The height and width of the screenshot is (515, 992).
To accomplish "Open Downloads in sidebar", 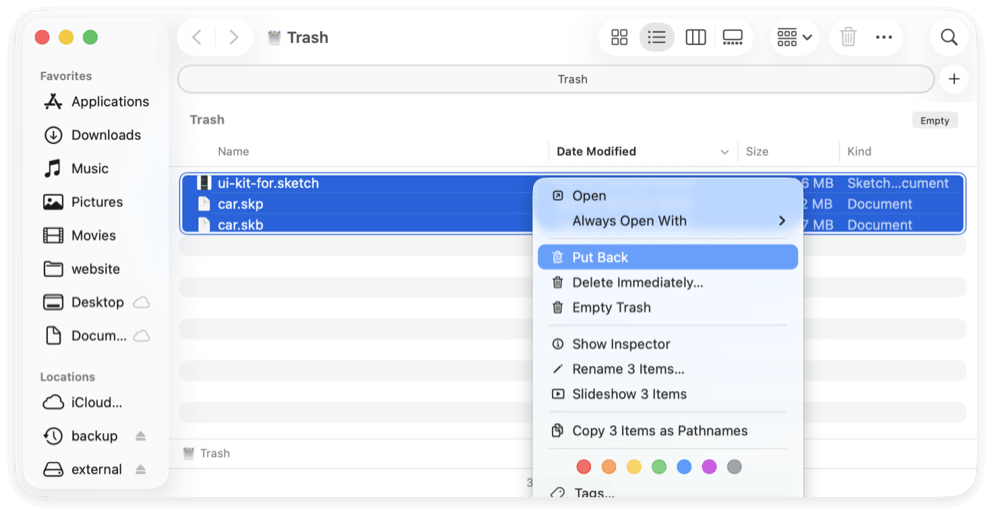I will coord(93,135).
